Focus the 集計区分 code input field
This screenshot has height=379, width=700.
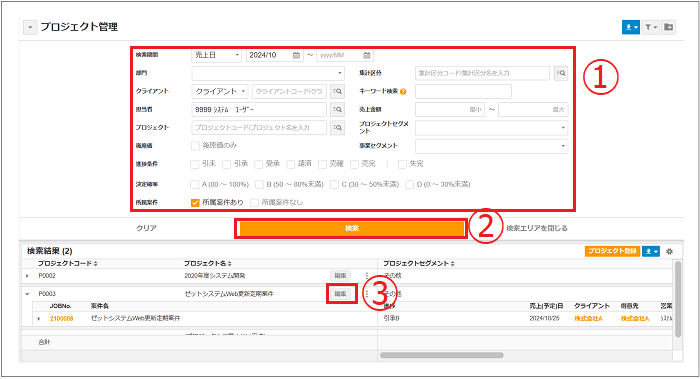pos(482,73)
